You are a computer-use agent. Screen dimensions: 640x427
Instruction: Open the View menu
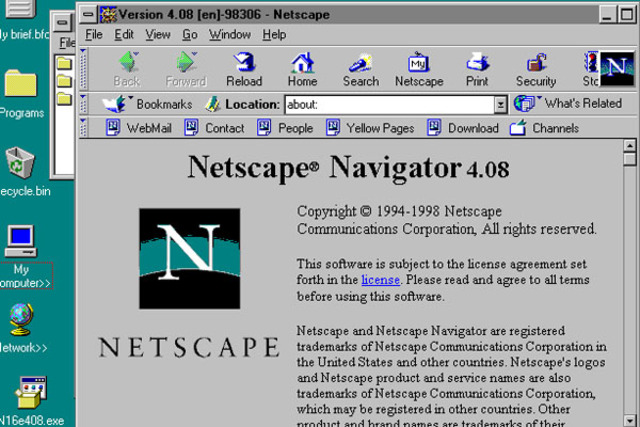coord(158,35)
